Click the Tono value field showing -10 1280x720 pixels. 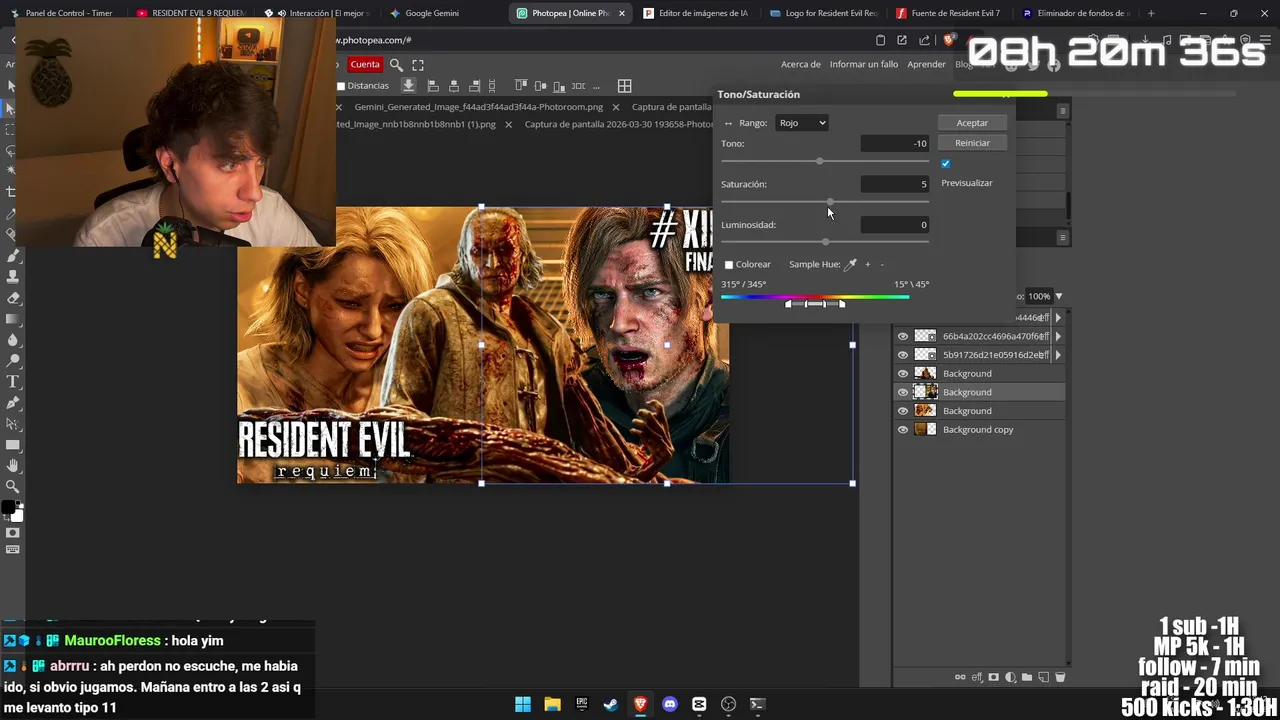895,143
